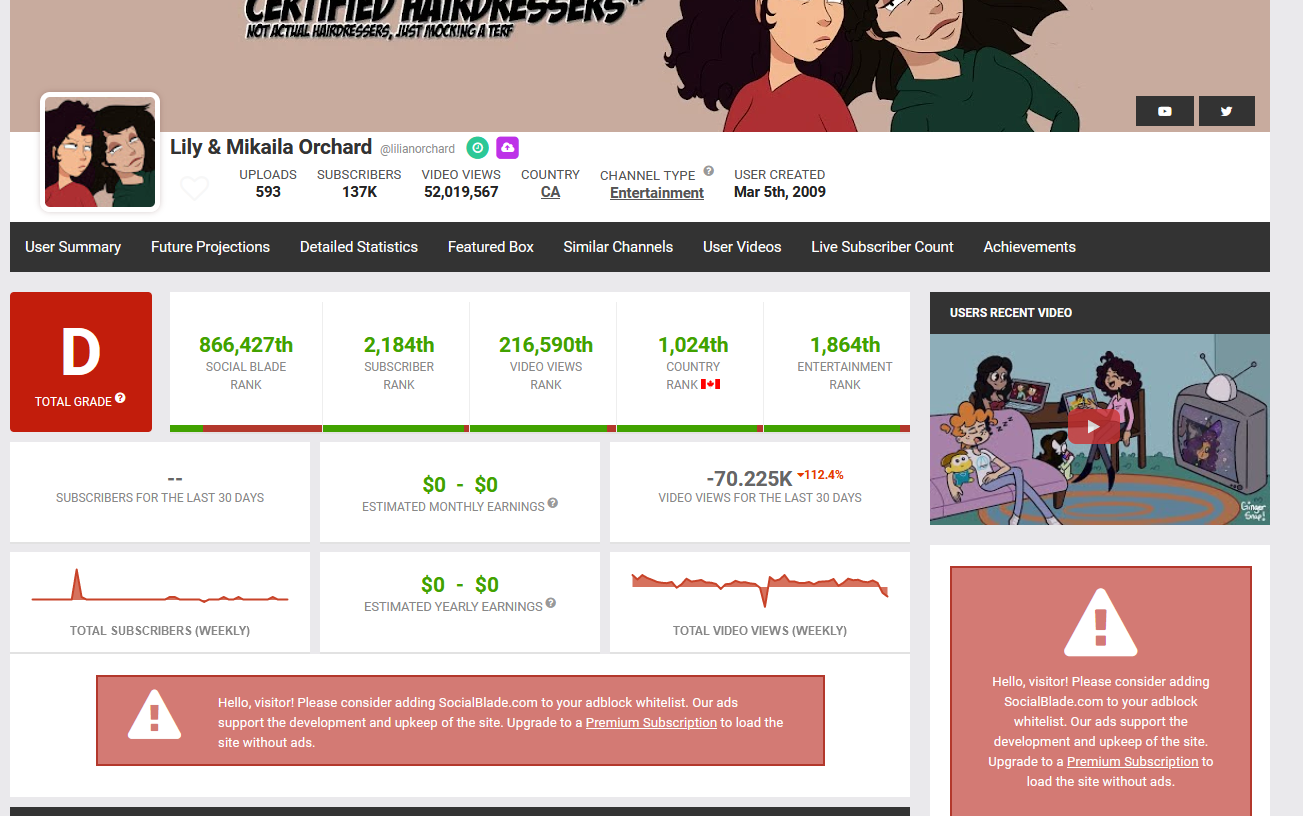Click the channel banner image
1303x816 pixels.
tap(640, 66)
